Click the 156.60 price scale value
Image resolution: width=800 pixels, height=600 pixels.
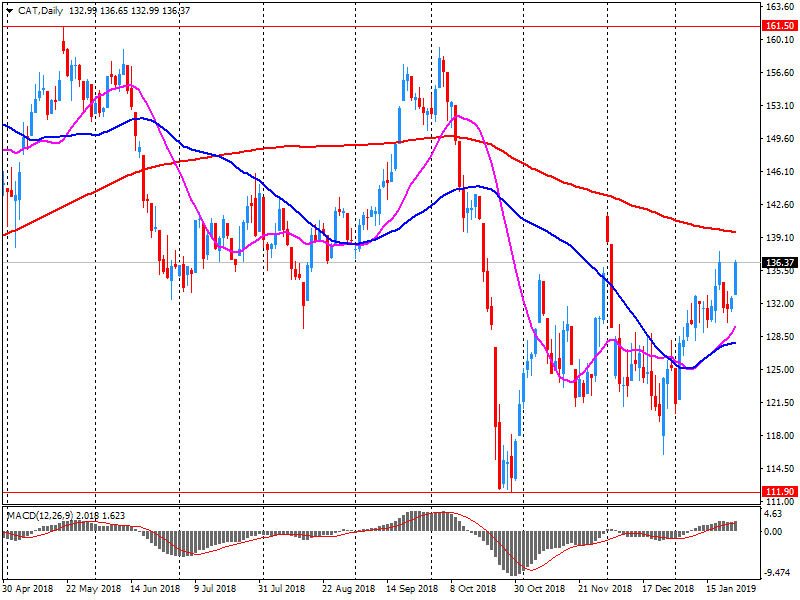point(780,73)
